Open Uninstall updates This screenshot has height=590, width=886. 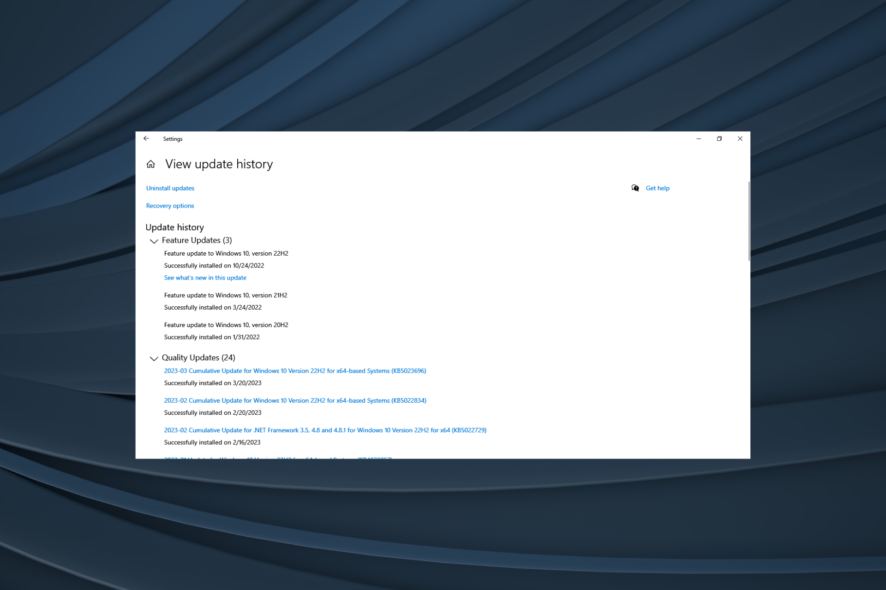coord(170,188)
